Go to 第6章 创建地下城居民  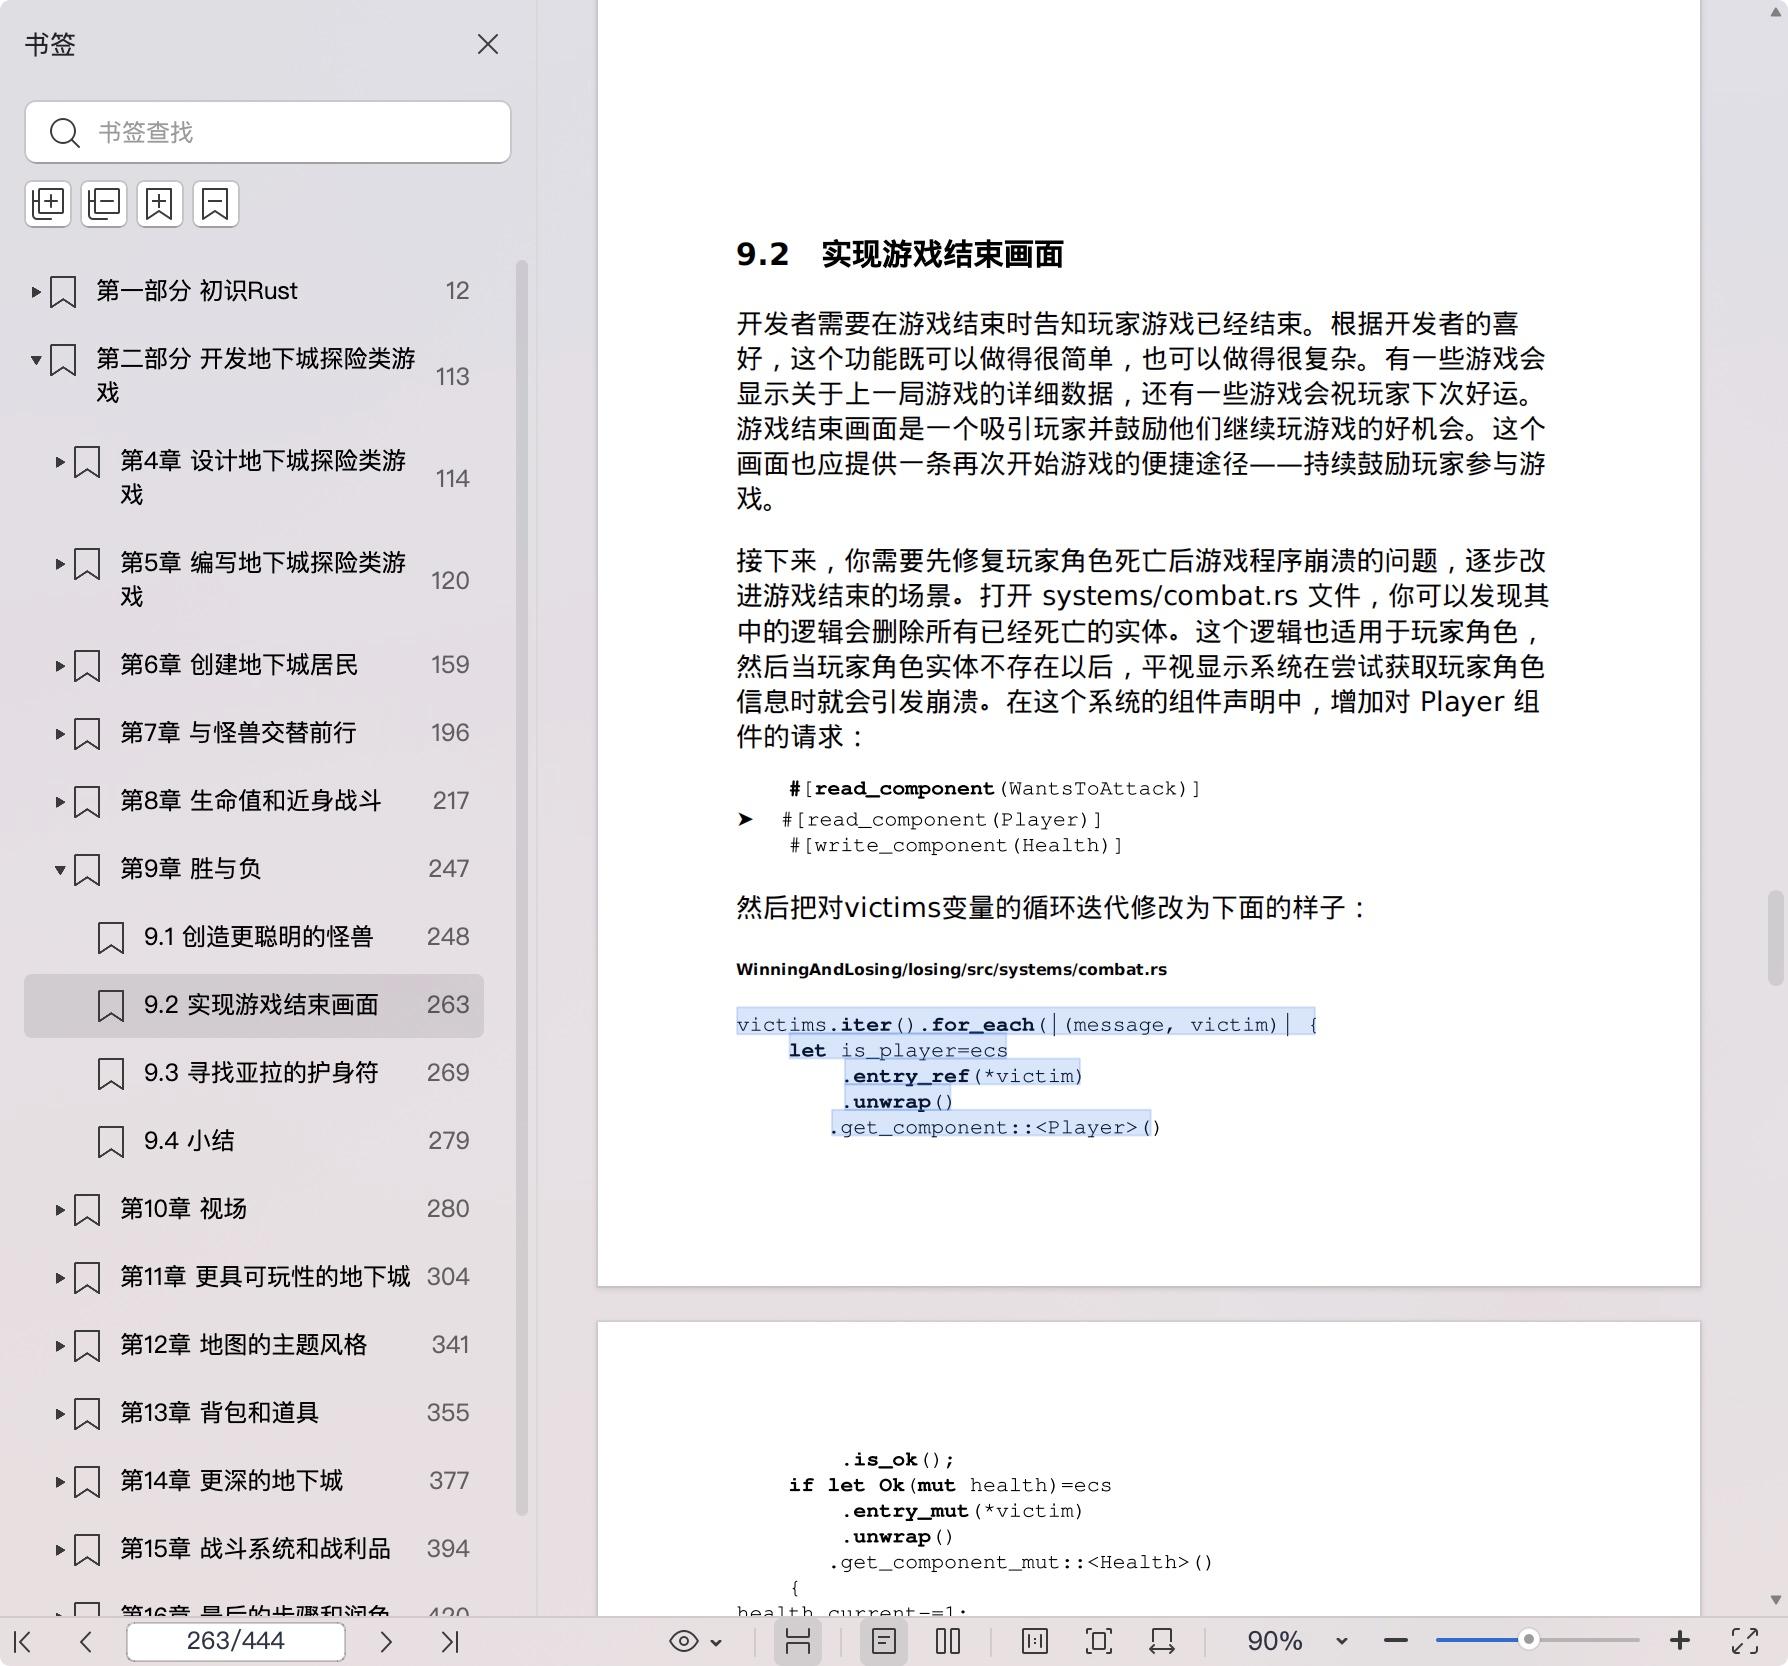pyautogui.click(x=239, y=665)
